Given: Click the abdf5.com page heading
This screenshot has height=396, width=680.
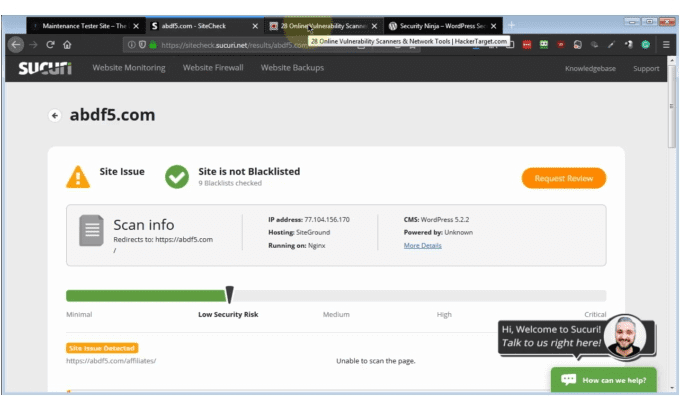Looking at the screenshot, I should (112, 115).
